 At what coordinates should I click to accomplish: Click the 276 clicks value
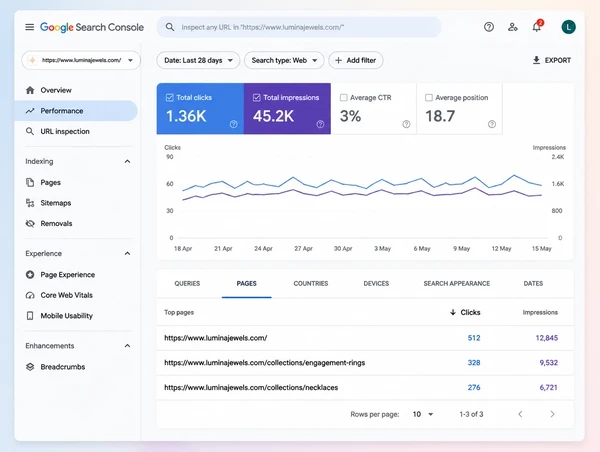pos(474,387)
